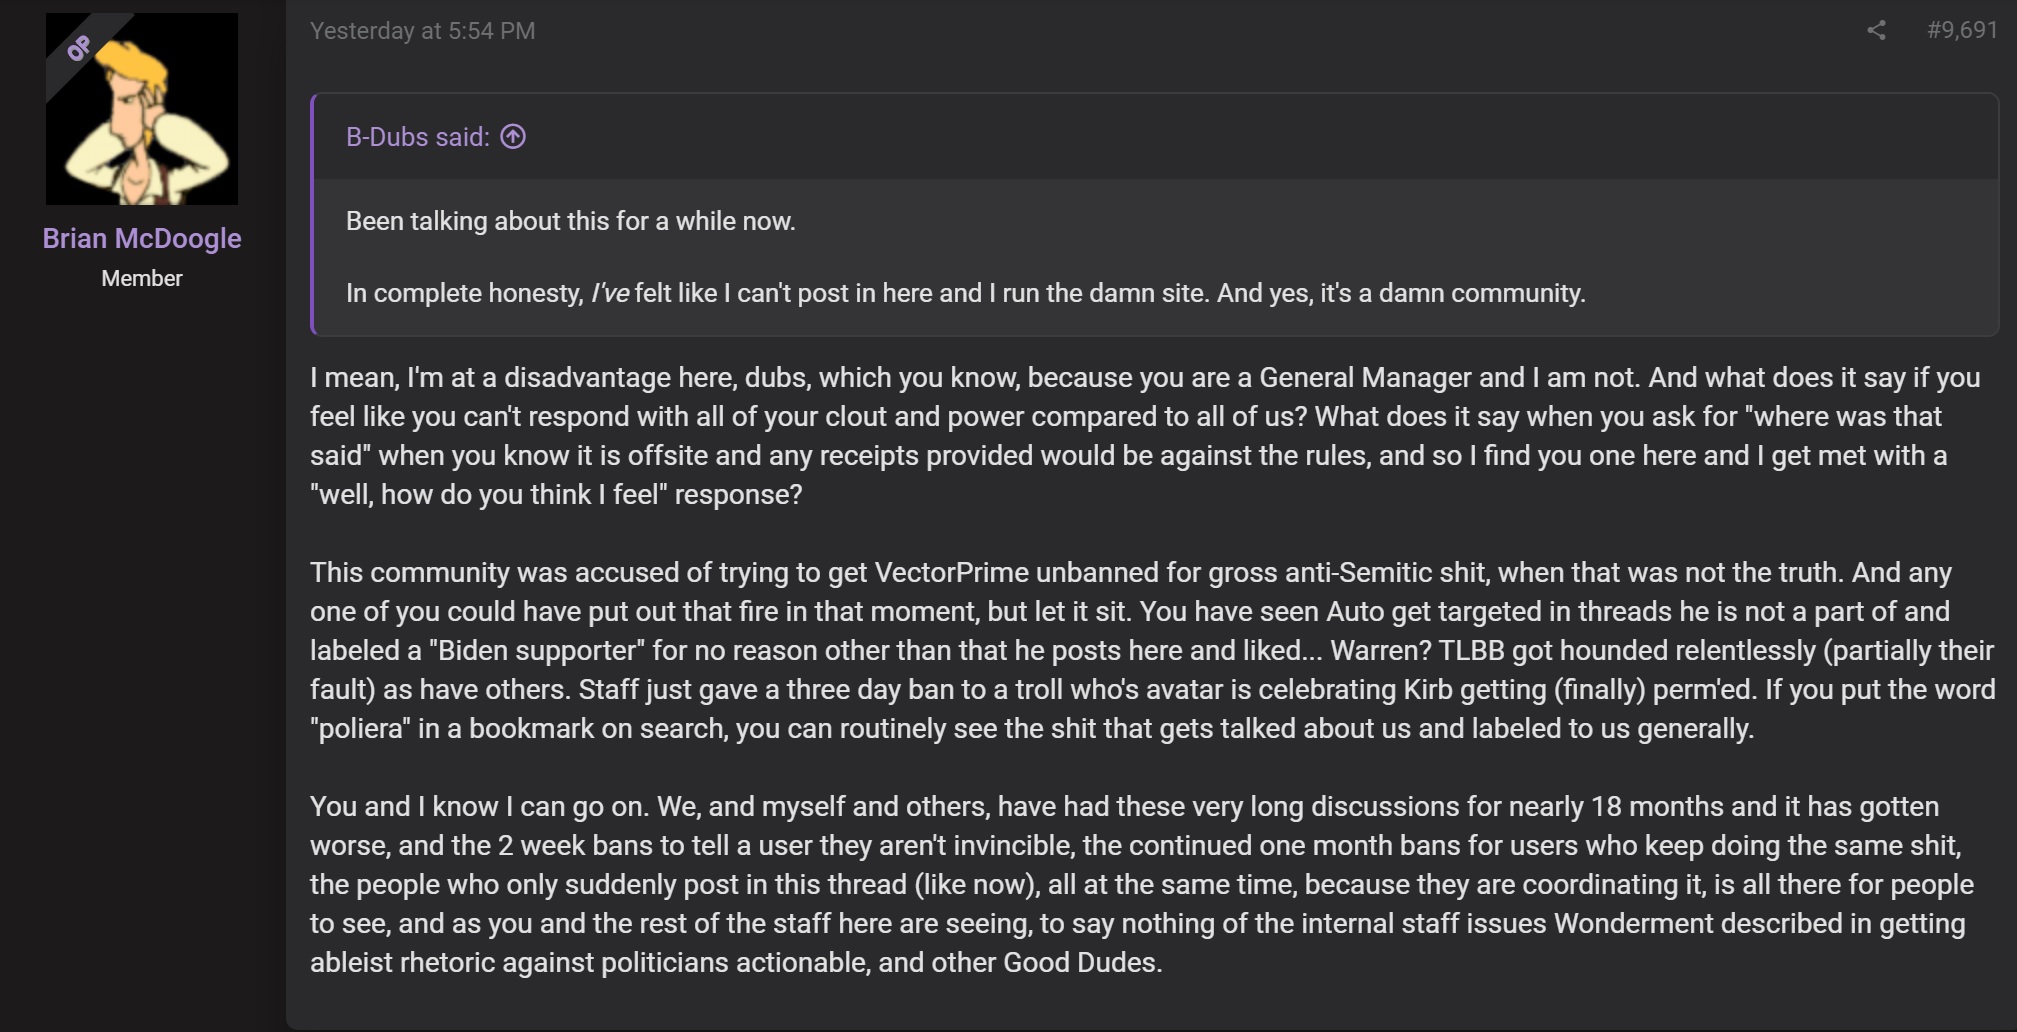Image resolution: width=2017 pixels, height=1032 pixels.
Task: Click the paragraph beginning "You and I know"
Action: point(1142,884)
